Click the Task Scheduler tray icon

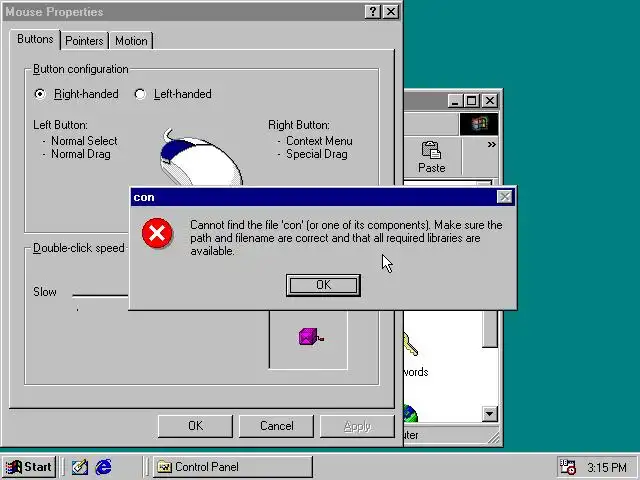click(567, 467)
